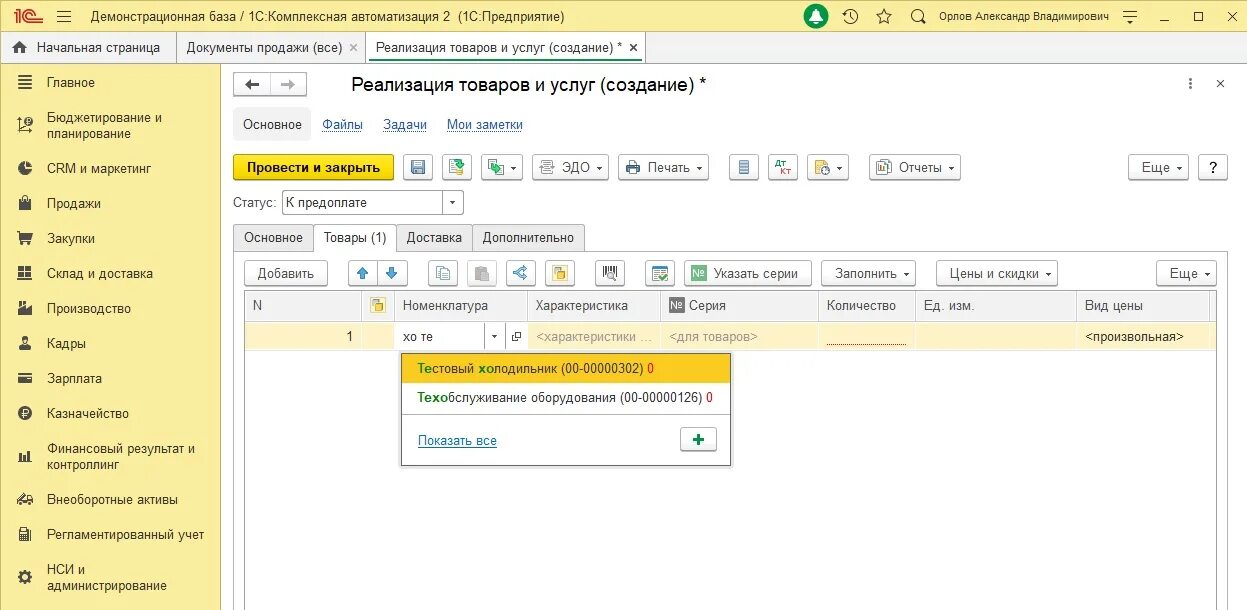Click the Количество cell in row 1

866,337
